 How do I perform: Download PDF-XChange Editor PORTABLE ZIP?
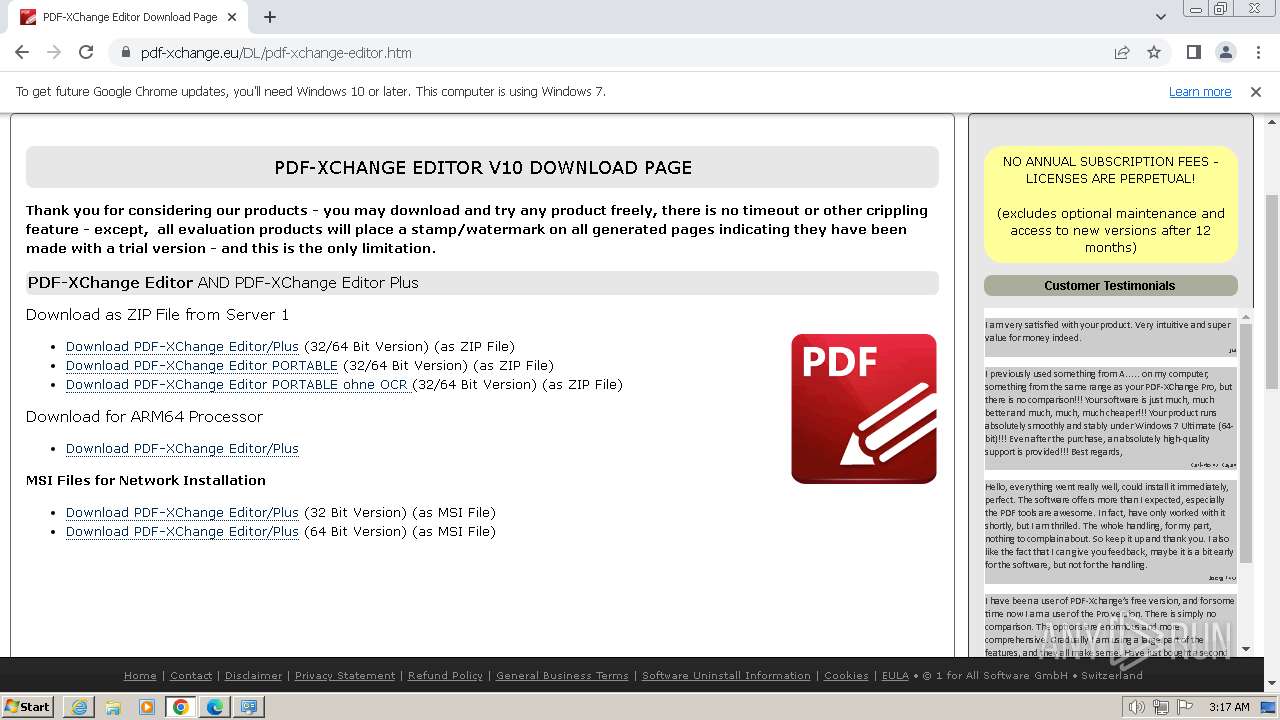pos(202,365)
